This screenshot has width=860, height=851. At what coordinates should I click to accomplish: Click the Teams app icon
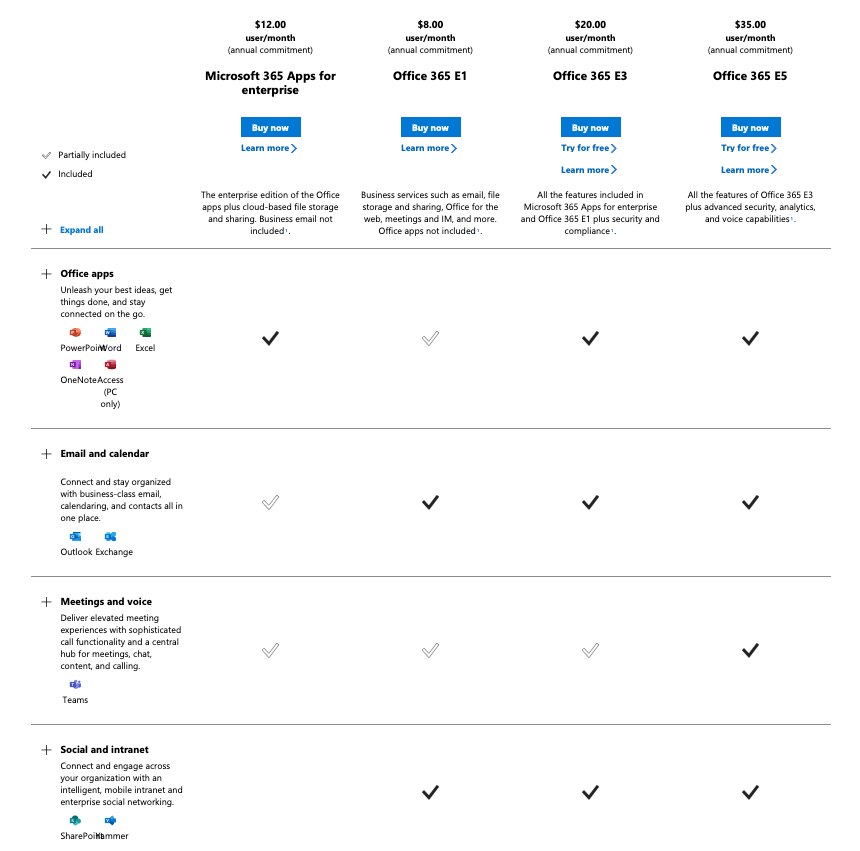tap(75, 684)
